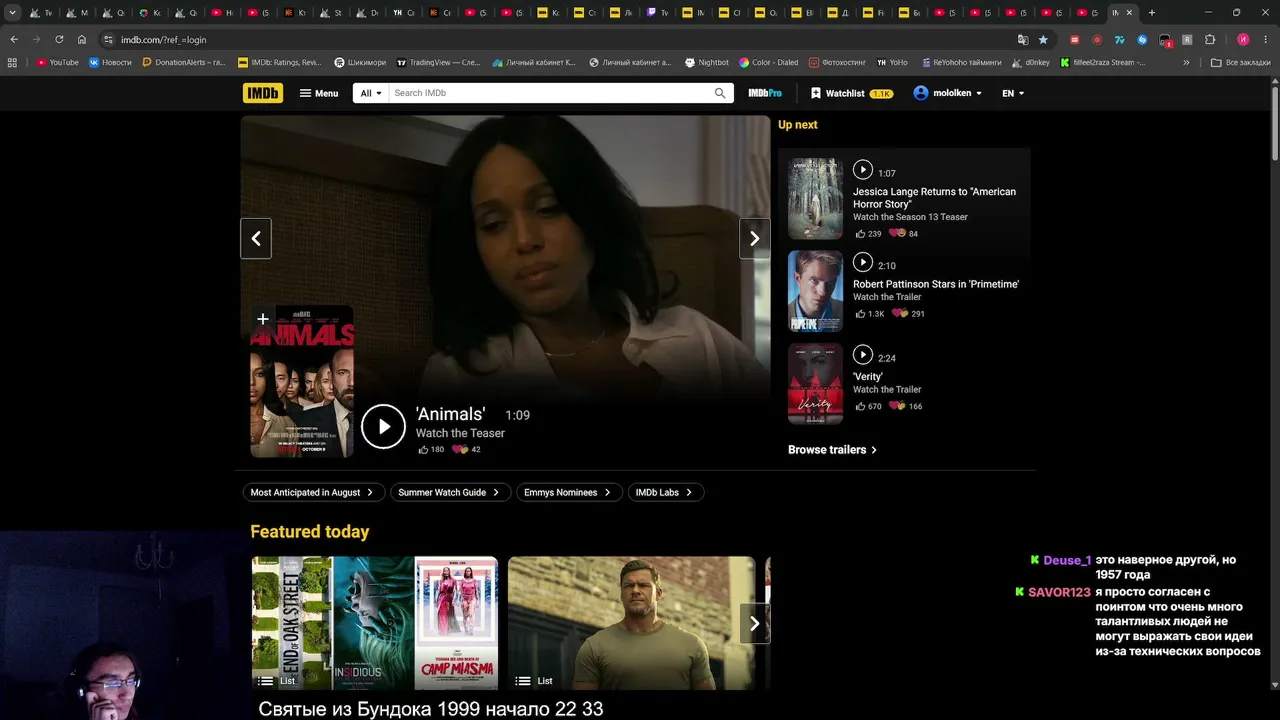Open IMDbPro link

point(765,93)
